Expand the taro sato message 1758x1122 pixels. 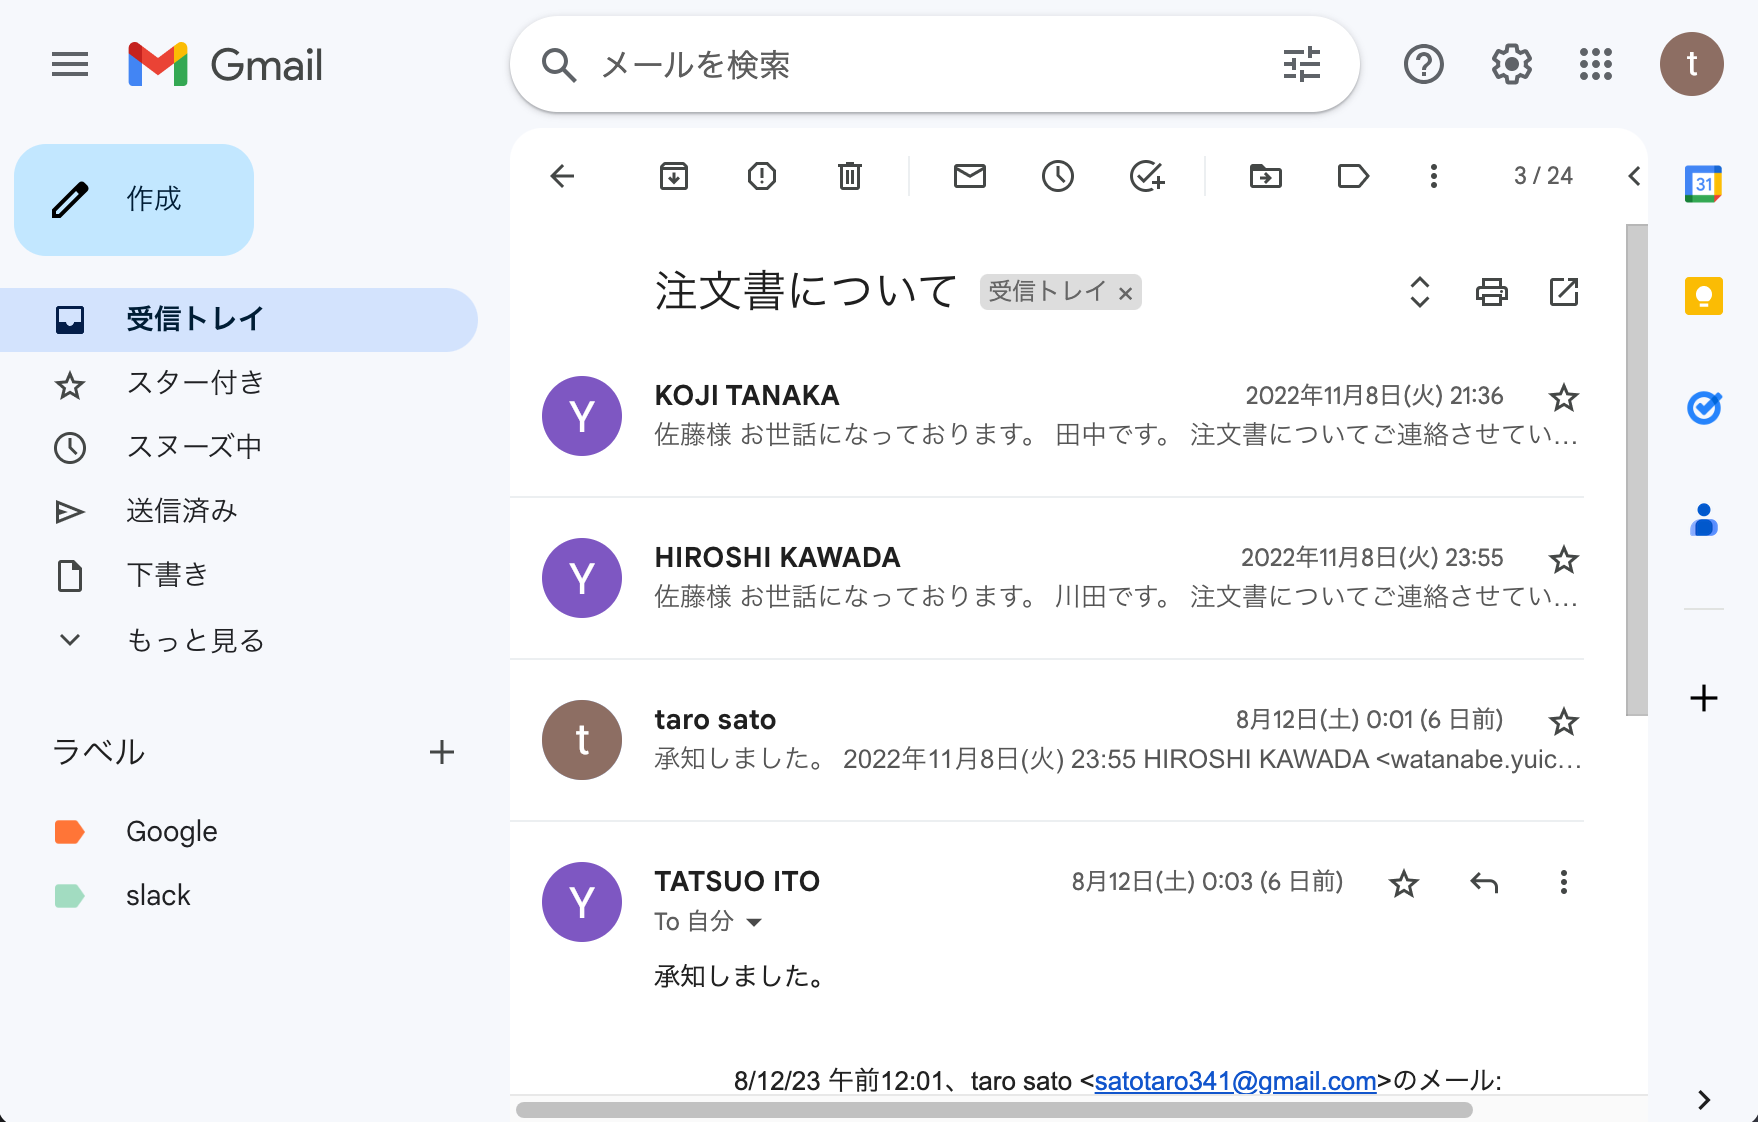pyautogui.click(x=1047, y=740)
